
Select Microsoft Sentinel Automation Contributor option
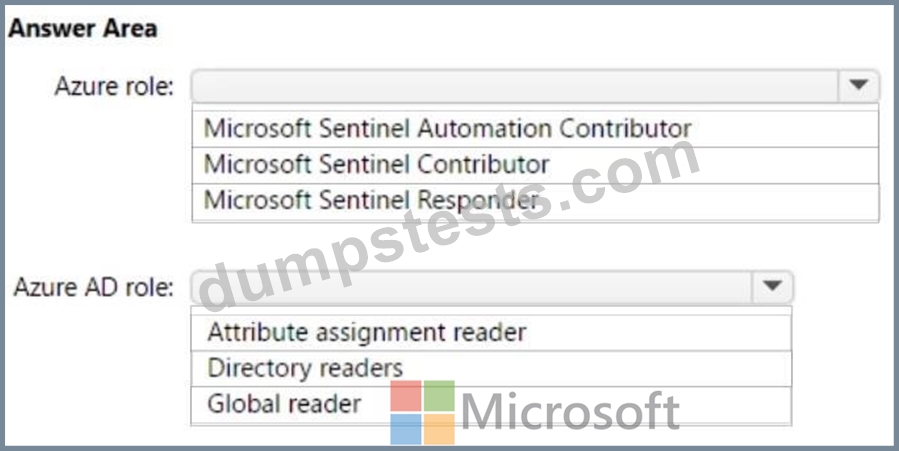[x=535, y=129]
